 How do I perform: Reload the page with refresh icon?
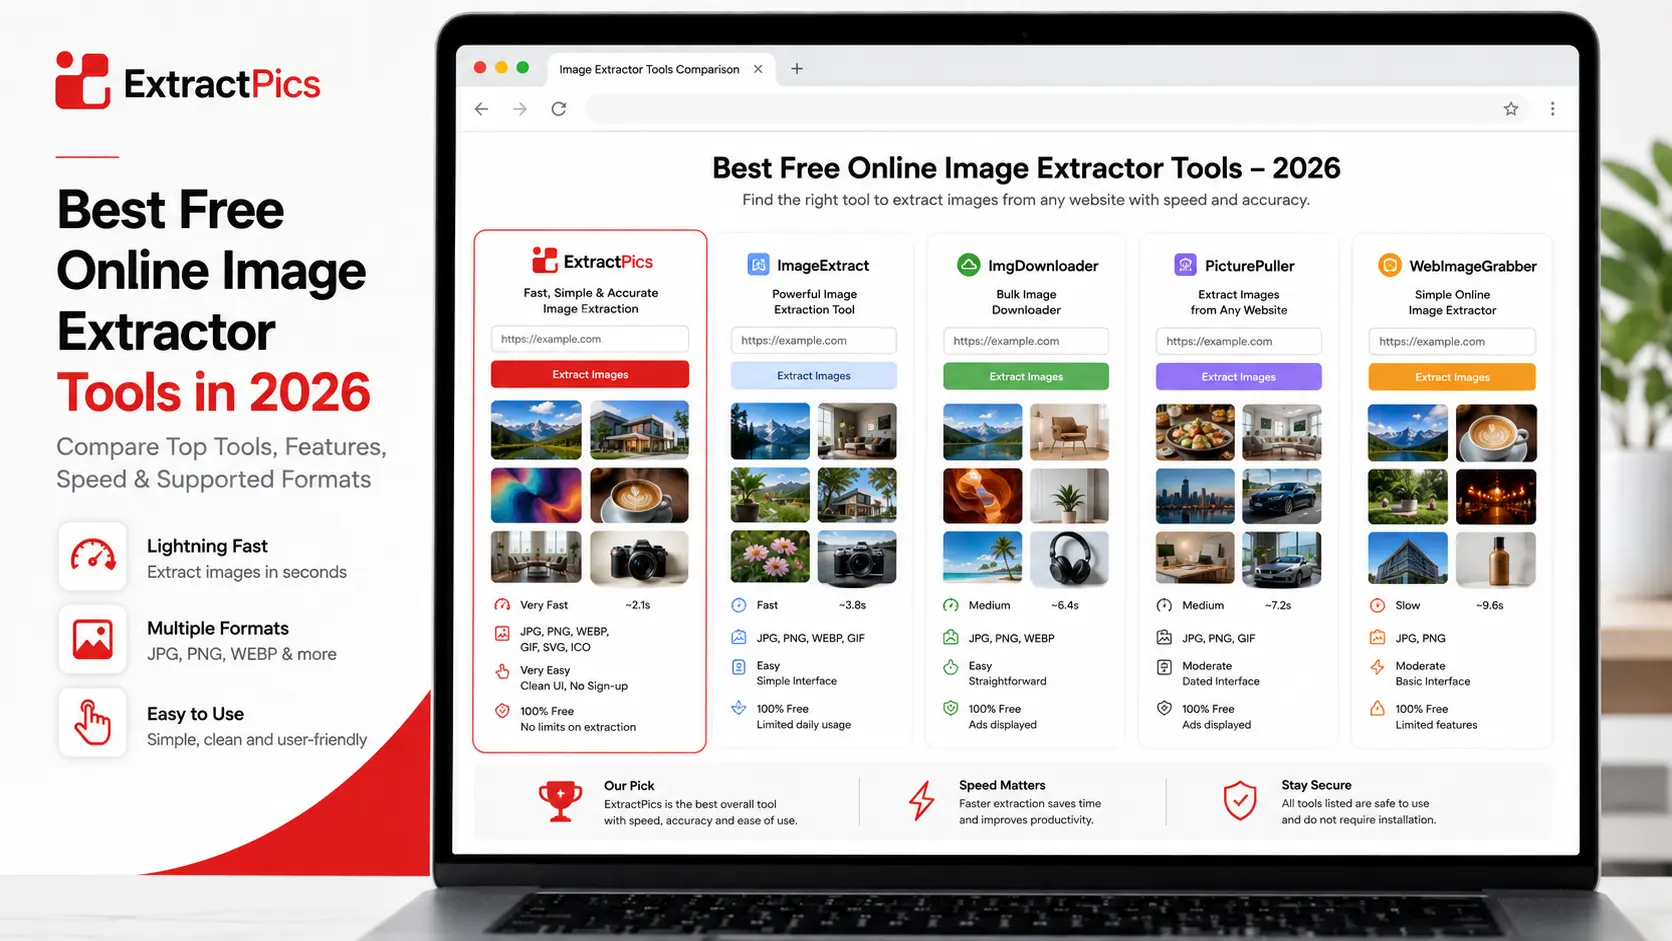(x=559, y=109)
